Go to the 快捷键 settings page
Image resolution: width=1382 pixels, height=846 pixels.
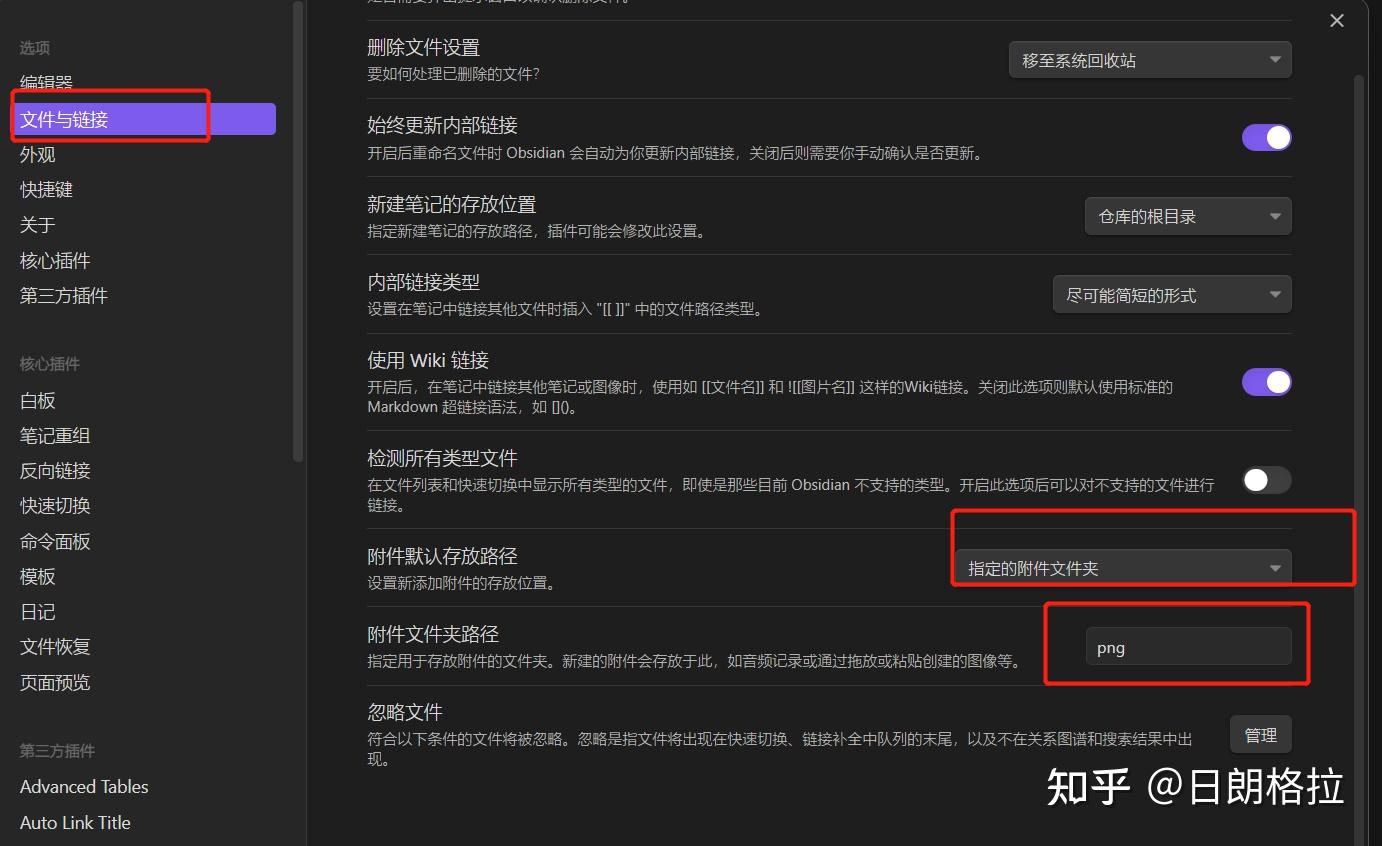[46, 189]
